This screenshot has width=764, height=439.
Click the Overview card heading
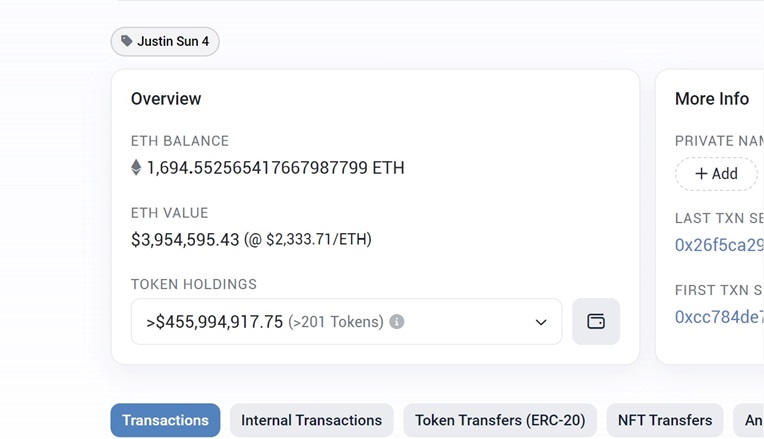click(166, 99)
